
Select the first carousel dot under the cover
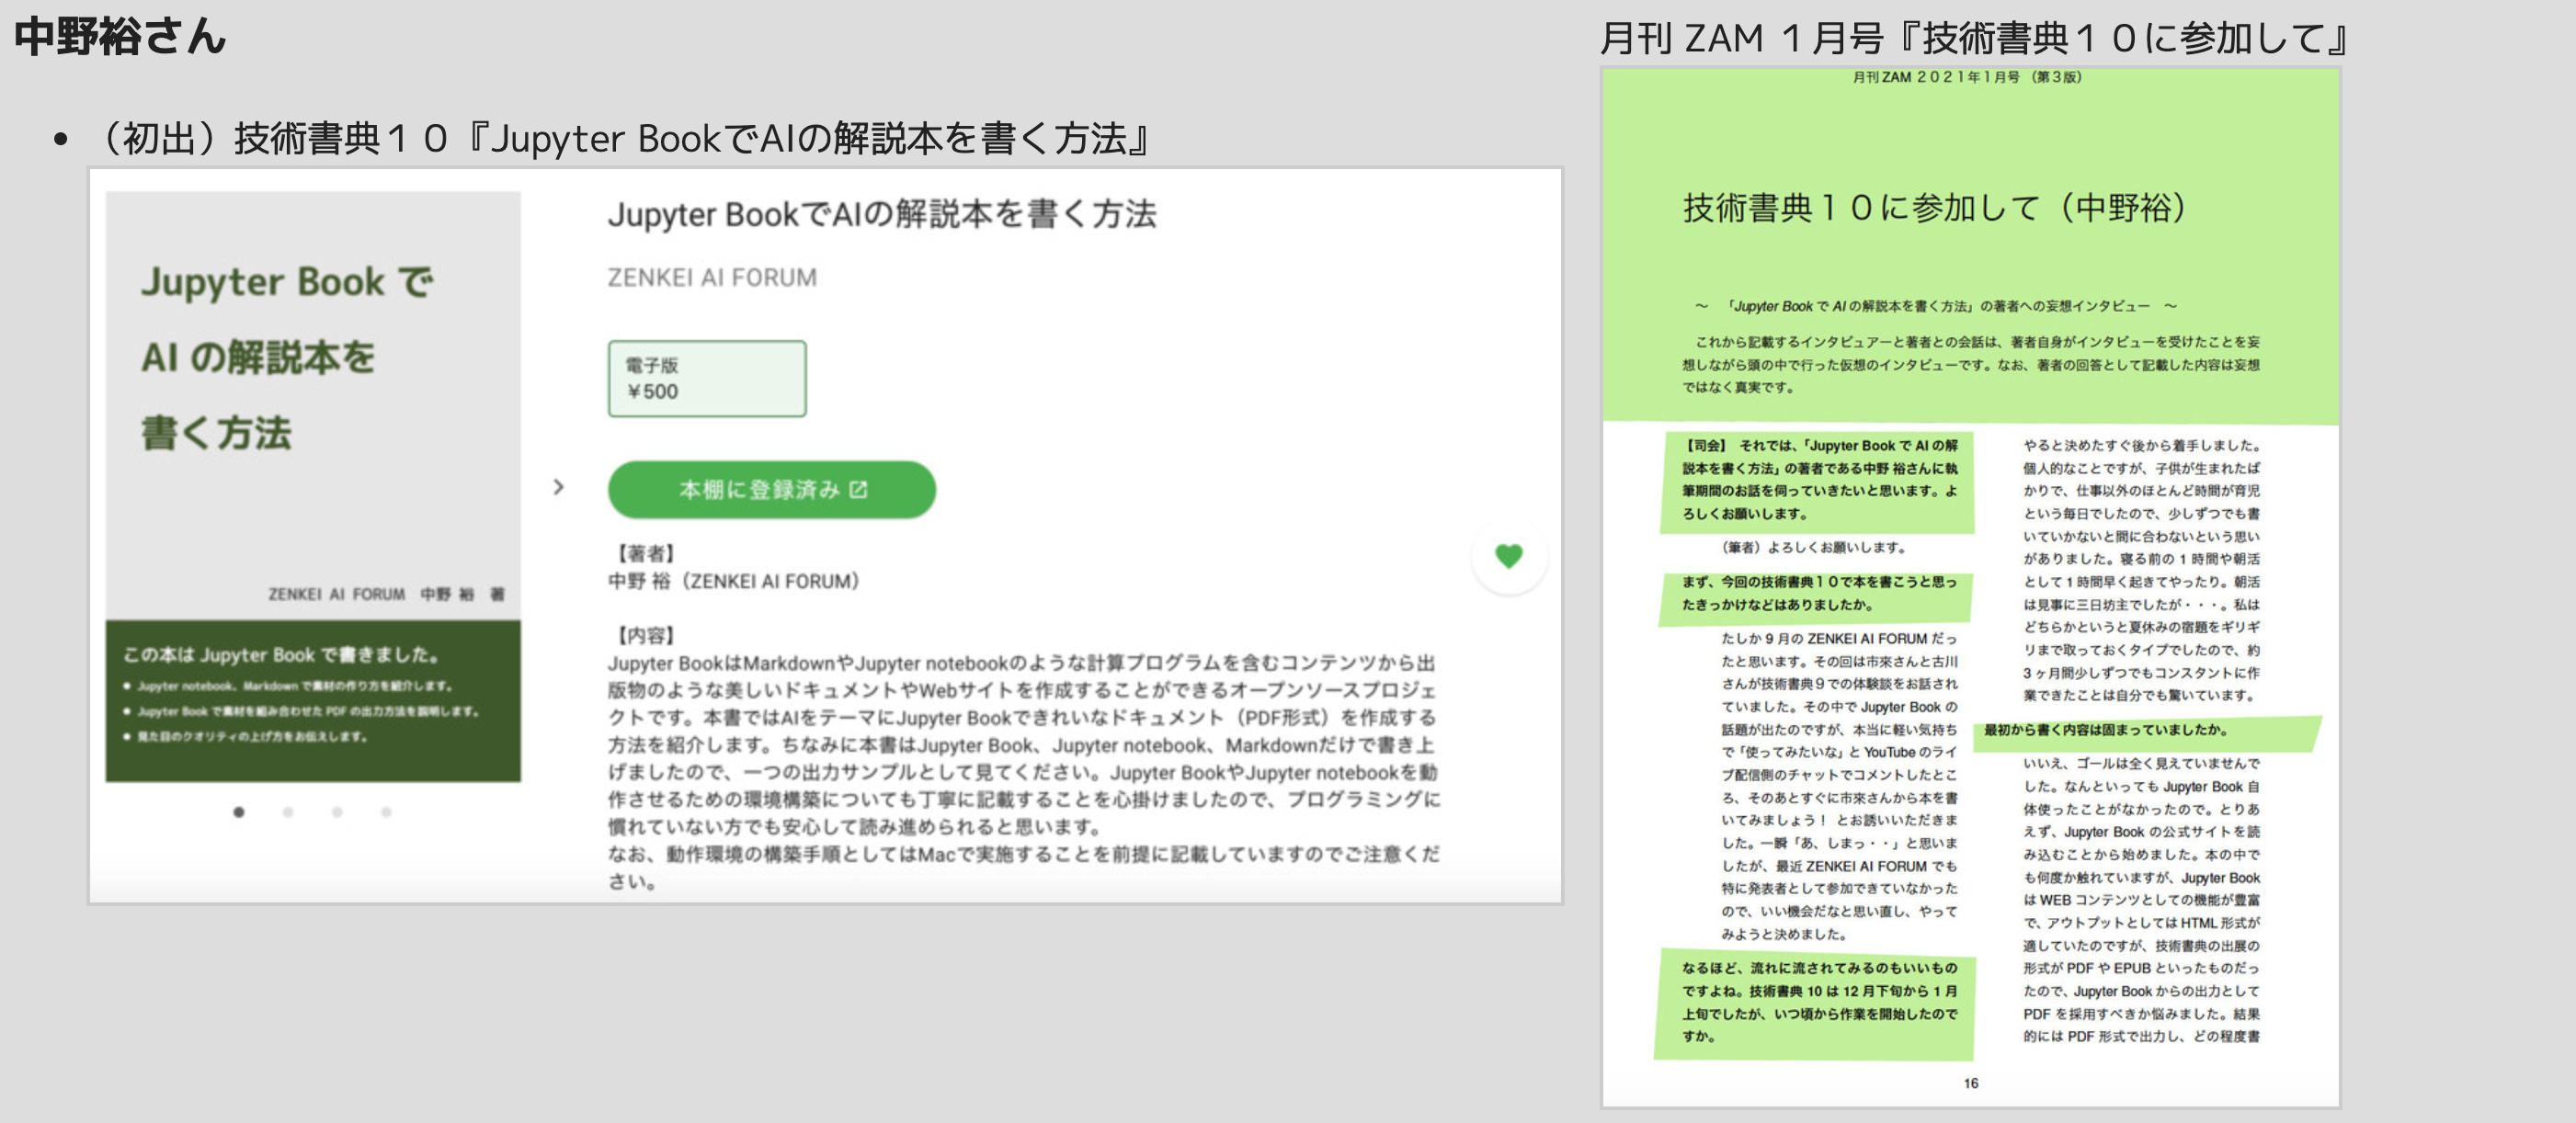tap(238, 812)
